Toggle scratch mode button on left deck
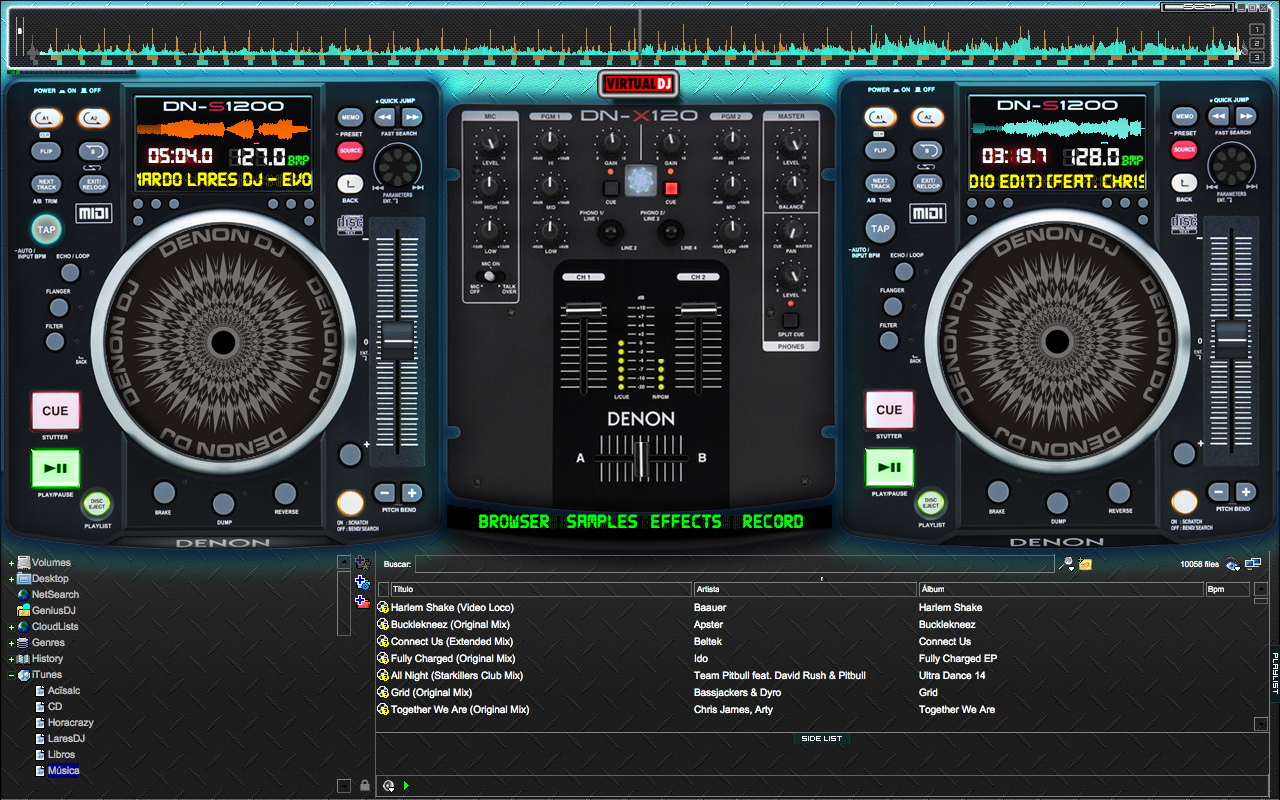 point(350,502)
